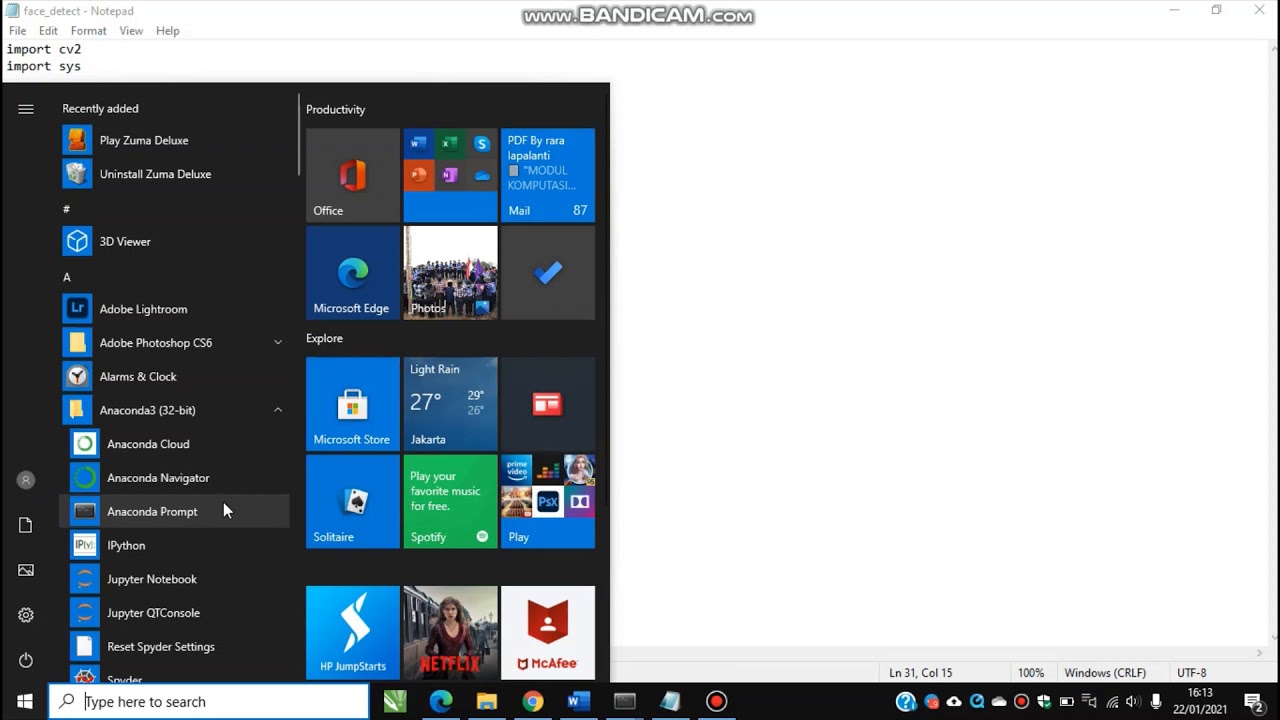Open Settings gear in Start sidebar
The image size is (1280, 720).
tap(26, 615)
